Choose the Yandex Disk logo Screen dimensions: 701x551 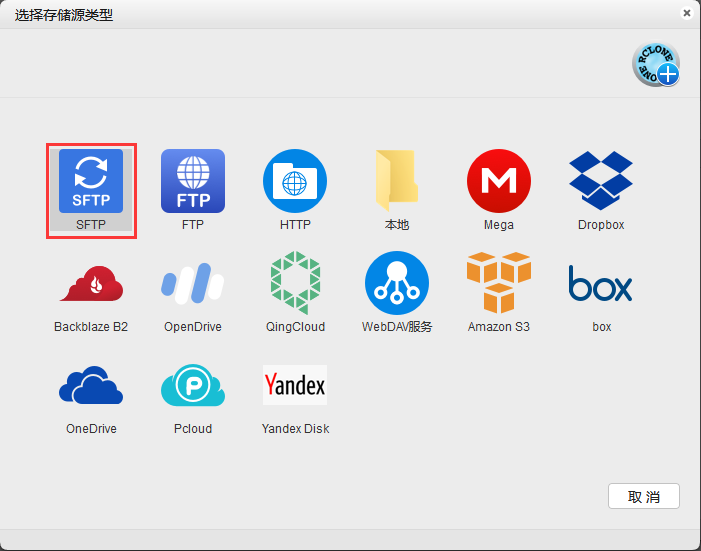click(295, 385)
